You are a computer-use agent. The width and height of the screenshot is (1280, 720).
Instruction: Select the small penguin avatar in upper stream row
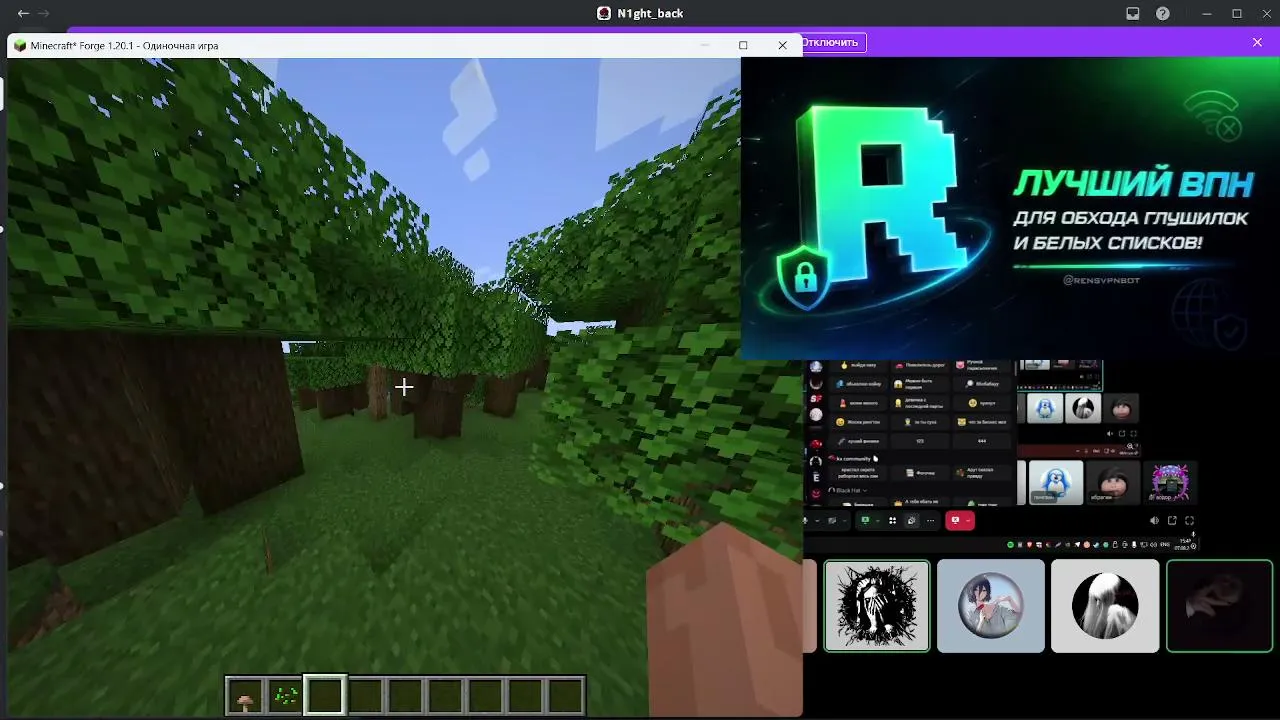(x=1045, y=408)
